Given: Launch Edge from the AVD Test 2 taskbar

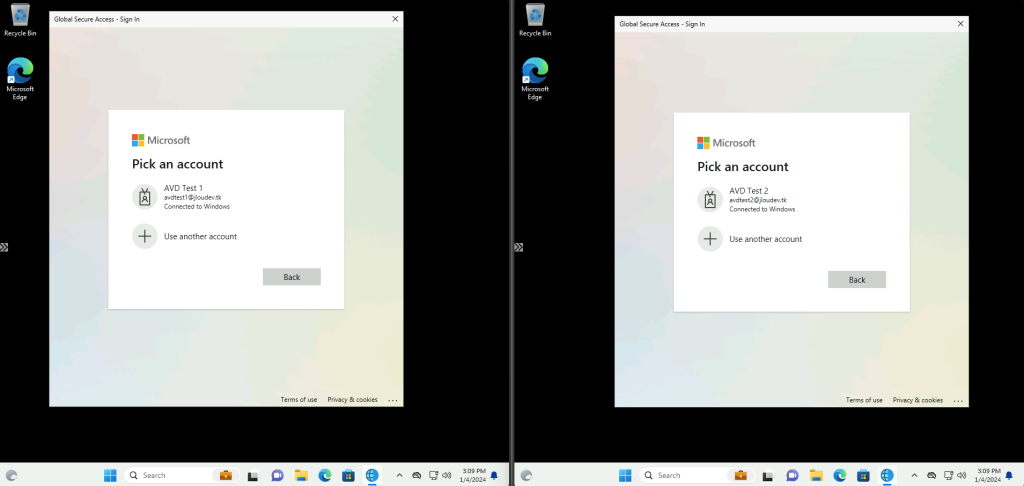Looking at the screenshot, I should (x=840, y=476).
